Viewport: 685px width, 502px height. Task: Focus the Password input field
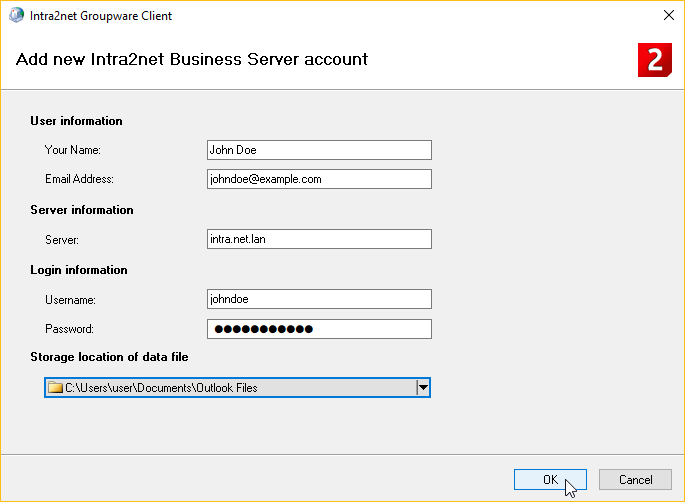click(x=319, y=329)
